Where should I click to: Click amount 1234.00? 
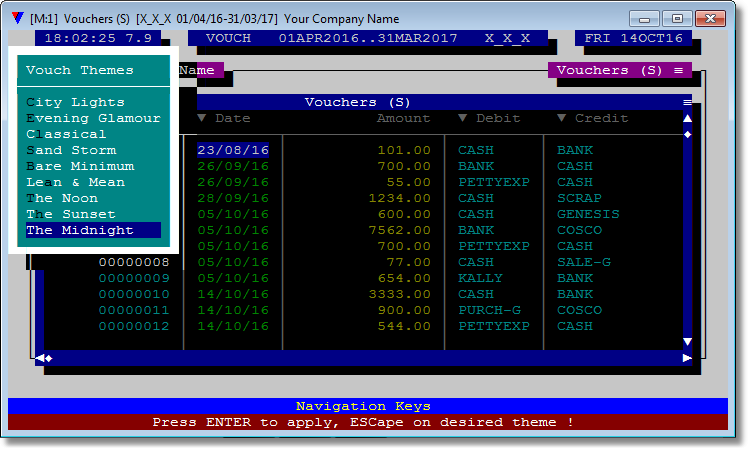coord(400,198)
